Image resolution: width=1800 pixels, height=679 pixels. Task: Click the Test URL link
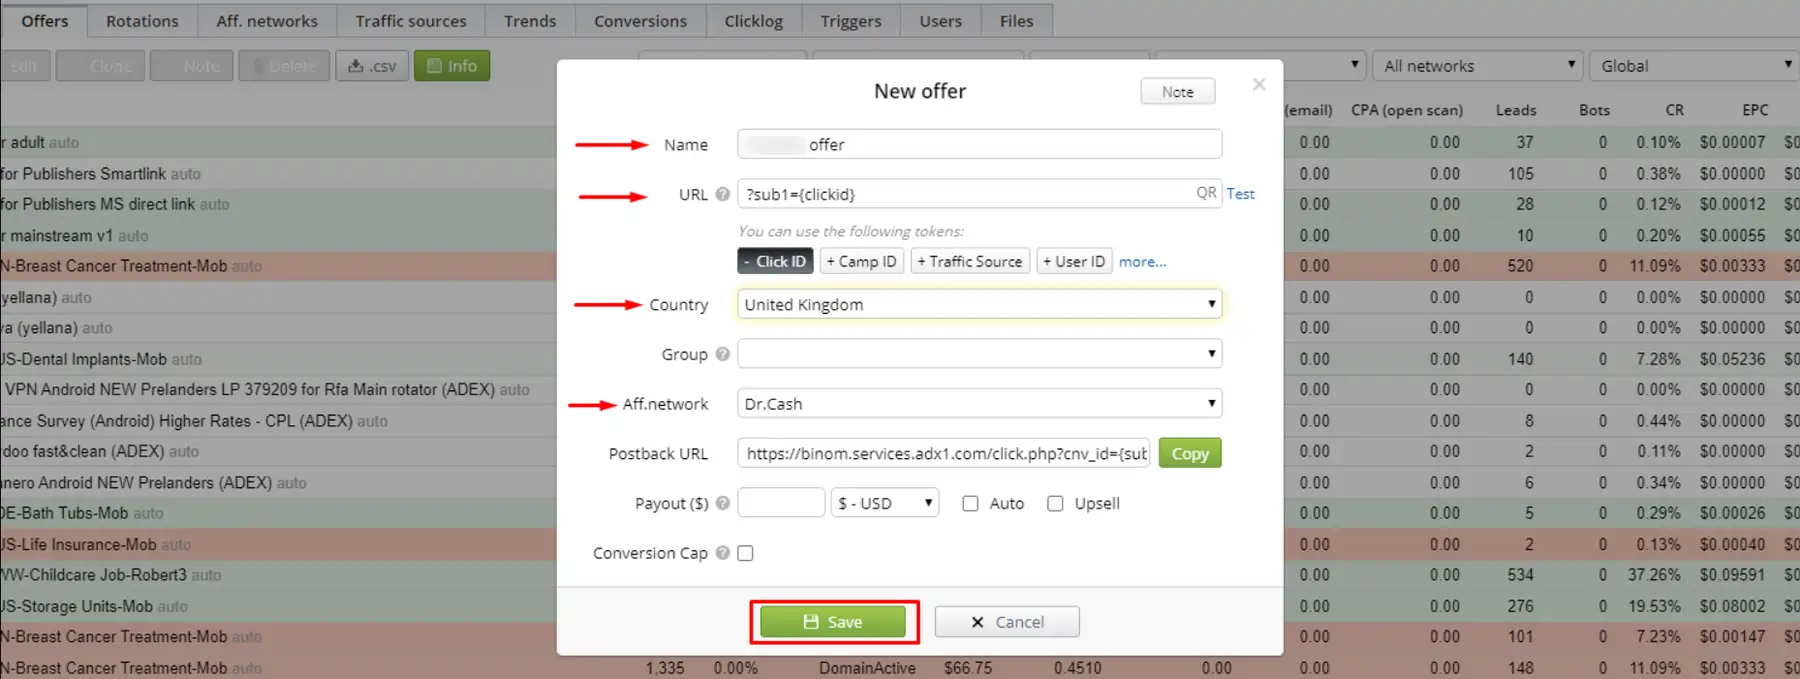click(x=1241, y=194)
